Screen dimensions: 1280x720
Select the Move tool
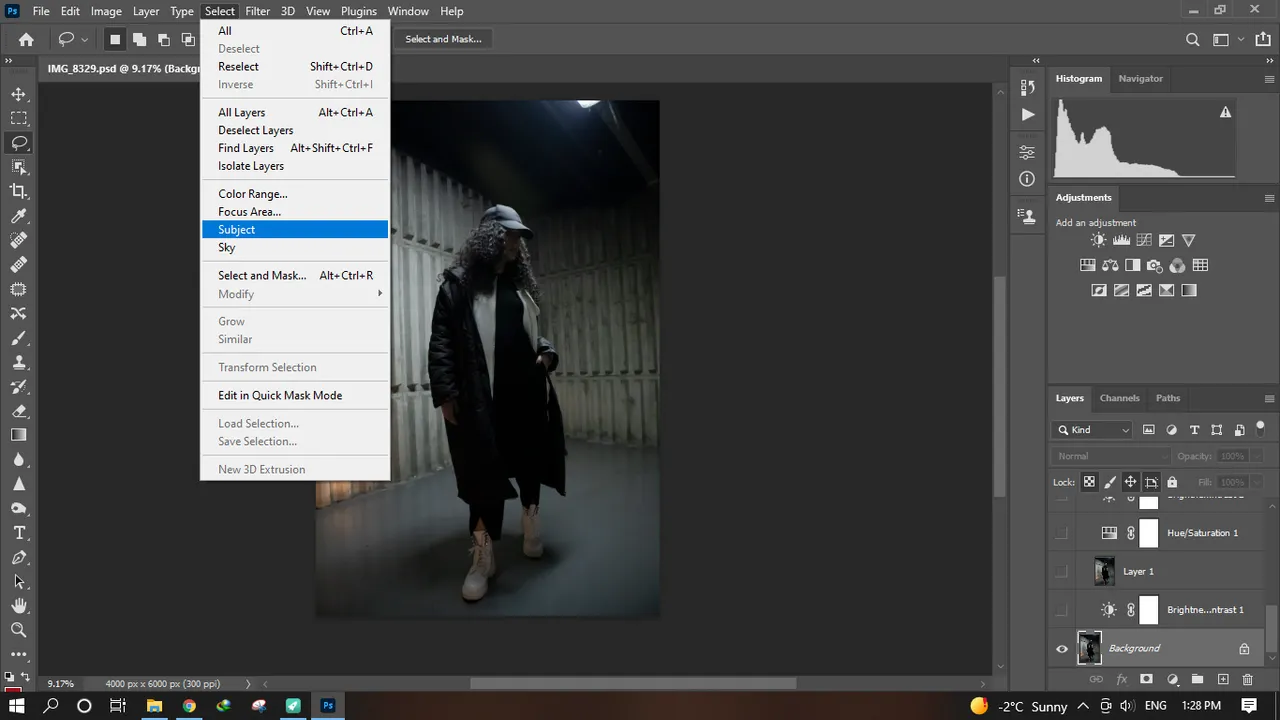(x=18, y=94)
